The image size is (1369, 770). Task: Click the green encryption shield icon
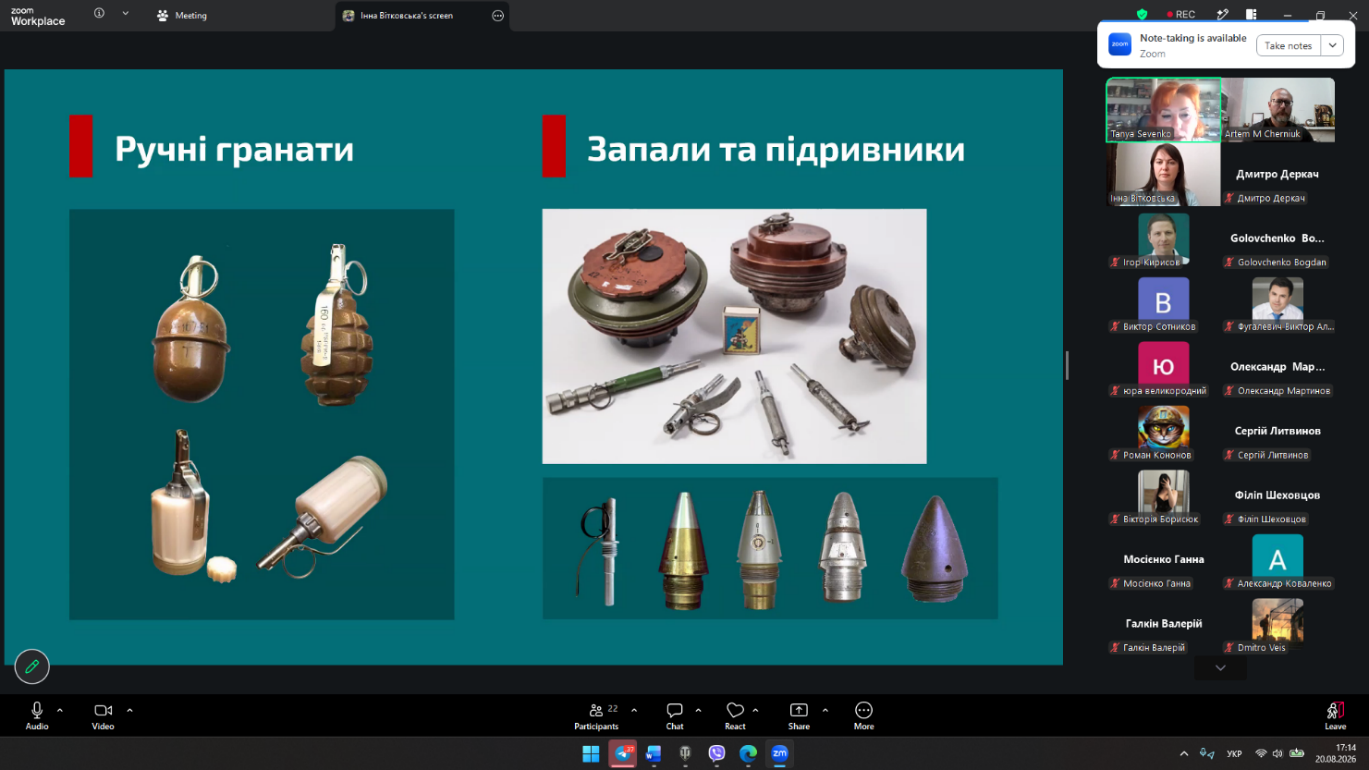tap(1142, 14)
